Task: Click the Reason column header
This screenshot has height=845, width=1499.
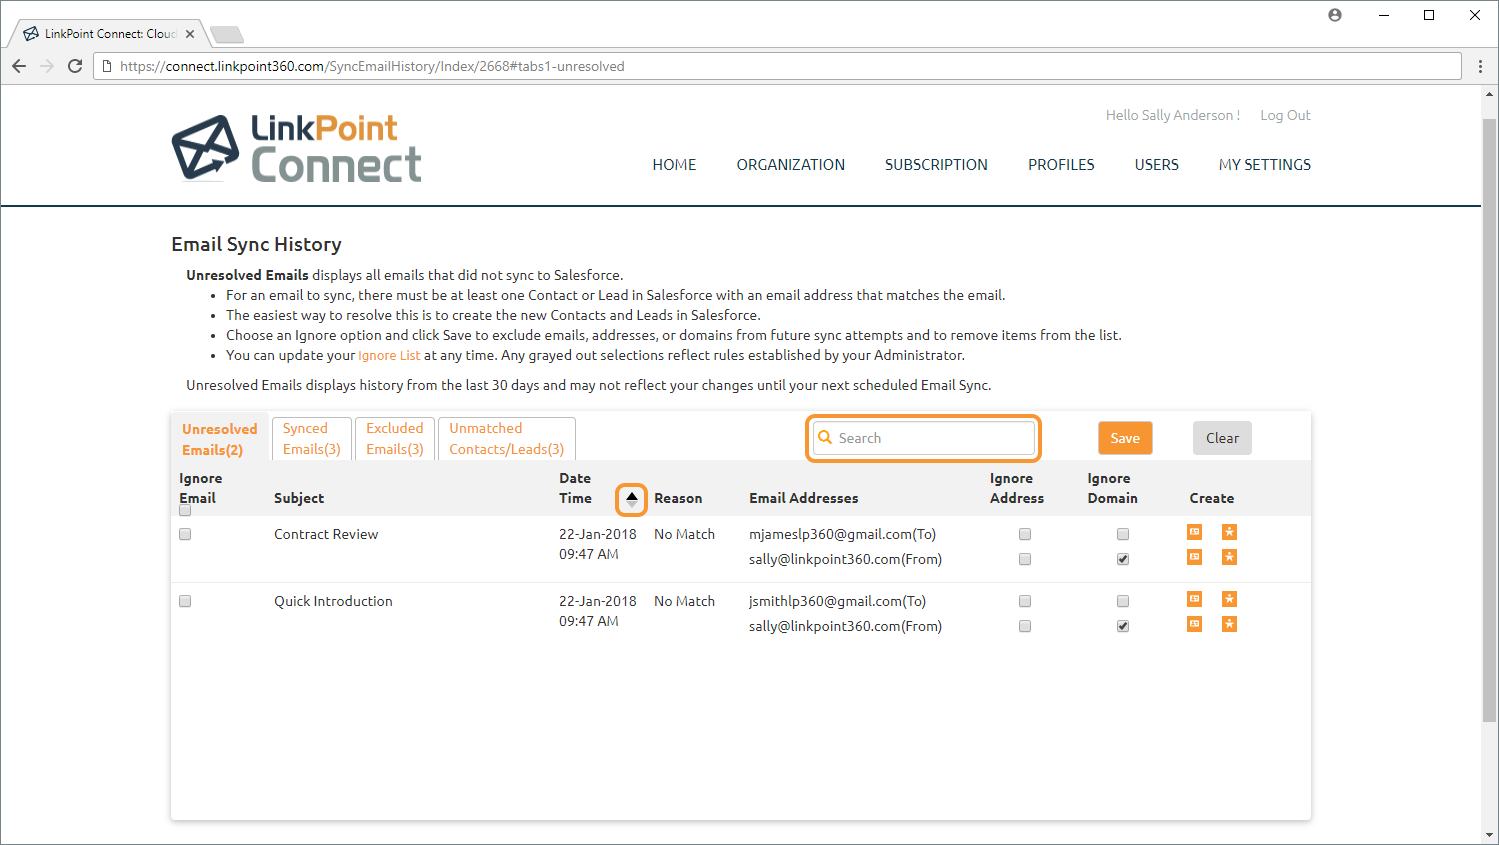Action: (678, 498)
